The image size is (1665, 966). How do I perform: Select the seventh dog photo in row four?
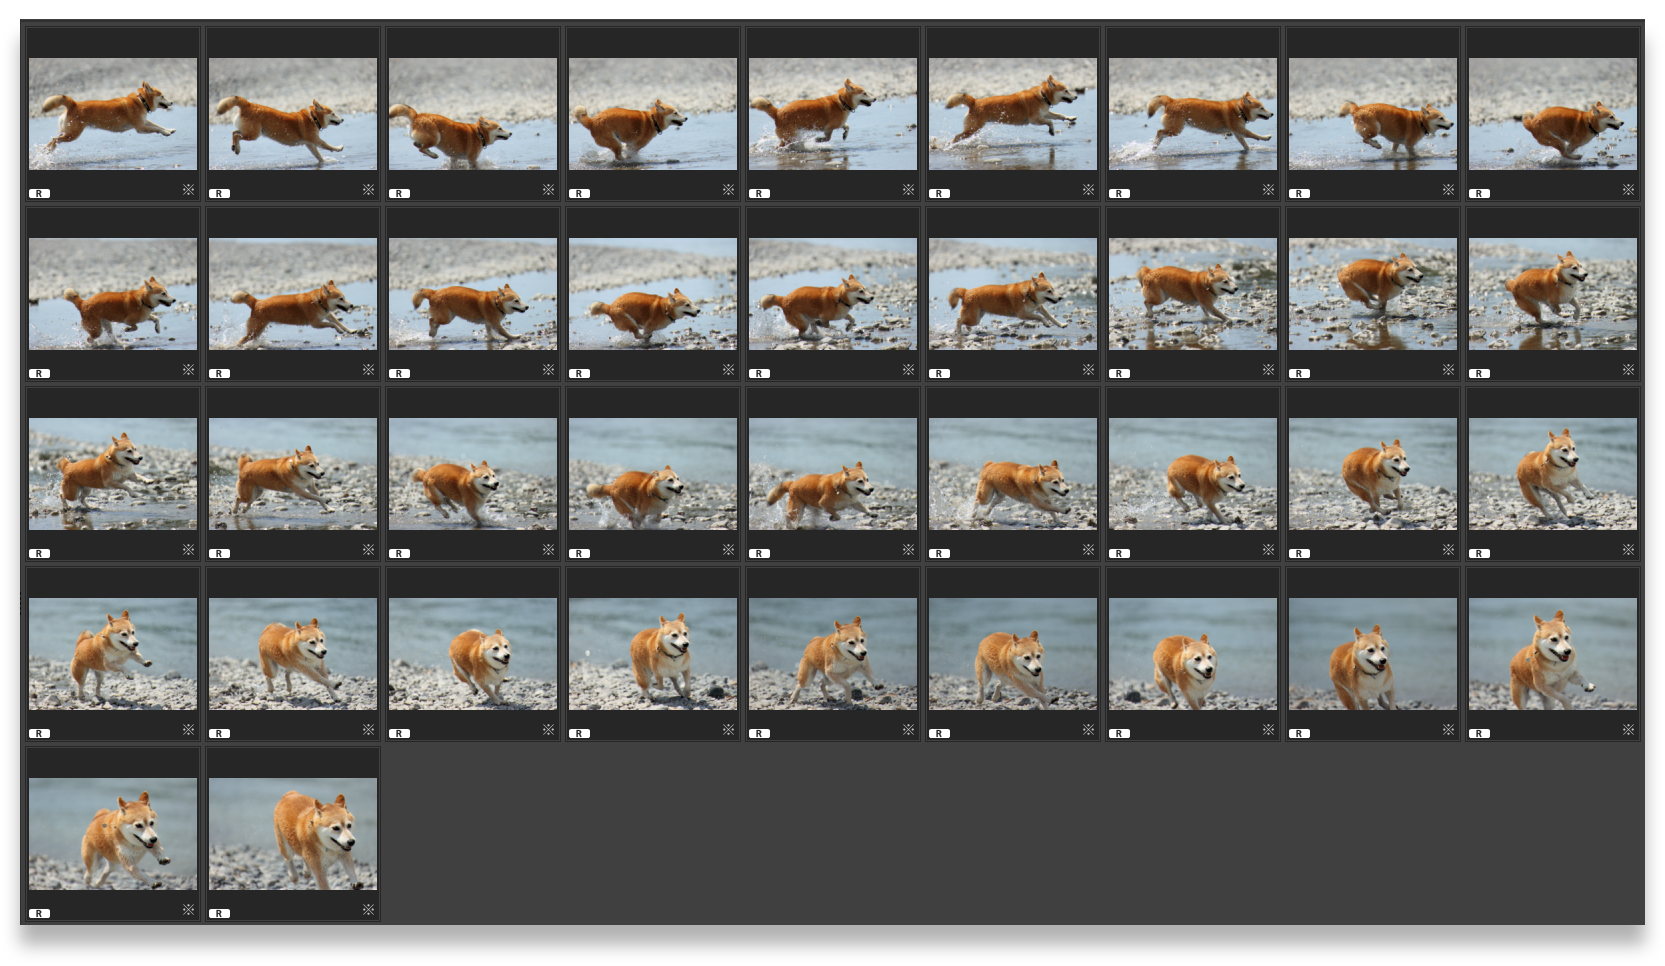click(x=1193, y=654)
